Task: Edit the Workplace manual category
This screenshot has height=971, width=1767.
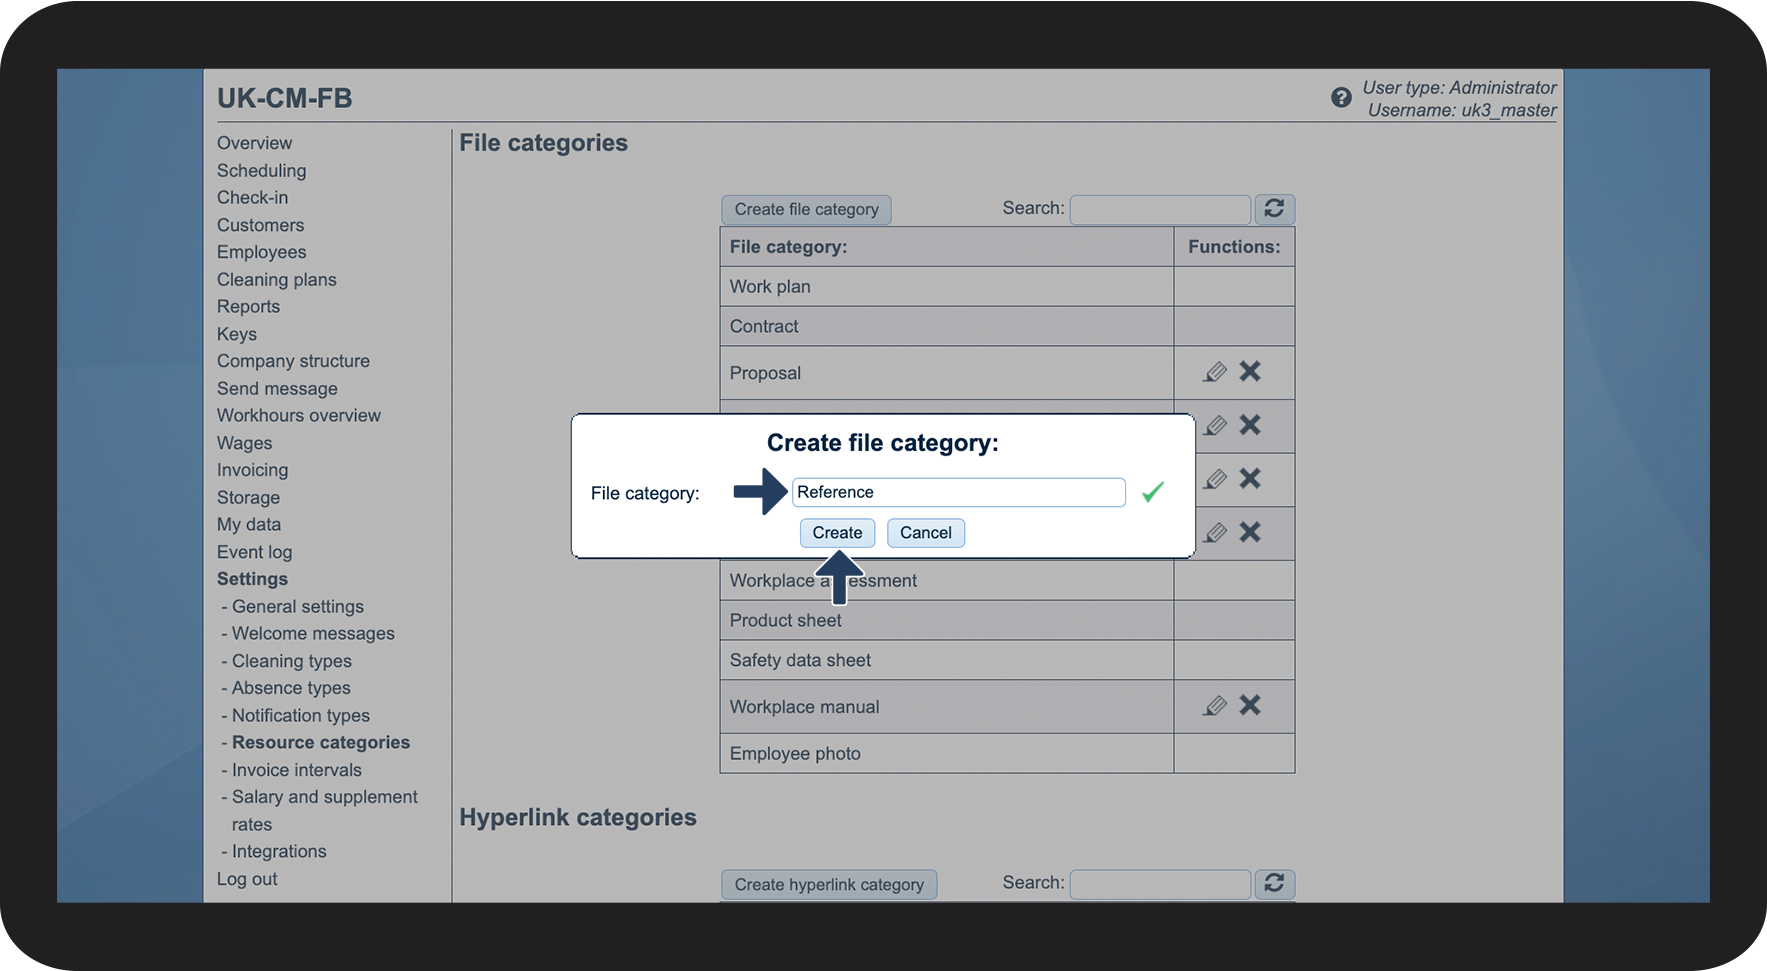Action: coord(1215,705)
